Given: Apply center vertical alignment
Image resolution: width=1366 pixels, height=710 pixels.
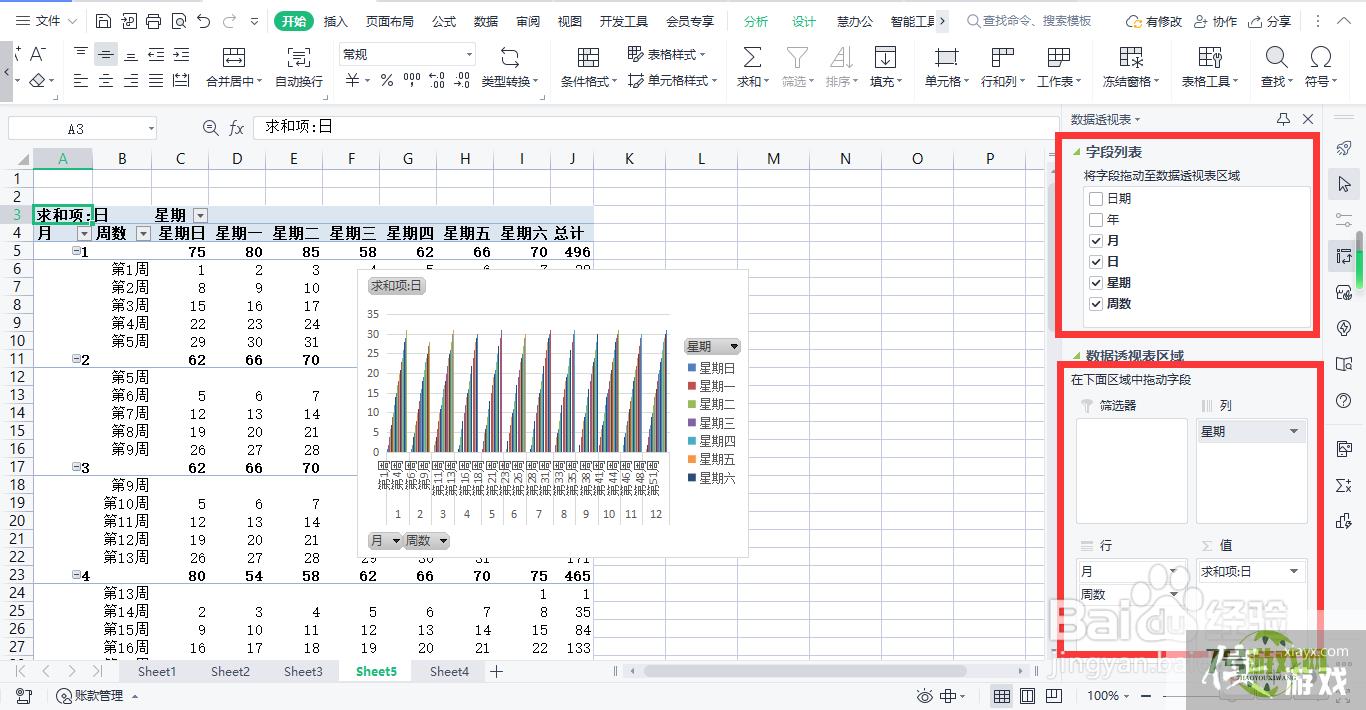Looking at the screenshot, I should (106, 55).
